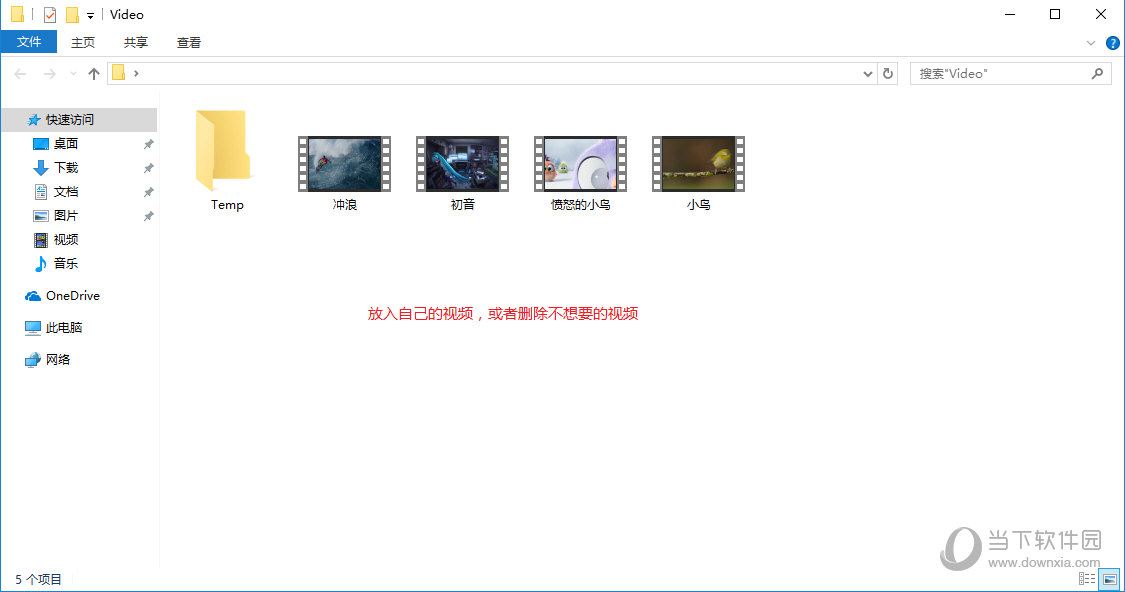This screenshot has height=592, width=1125.
Task: Open the Customize Quick Access Toolbar dropdown
Action: point(90,15)
